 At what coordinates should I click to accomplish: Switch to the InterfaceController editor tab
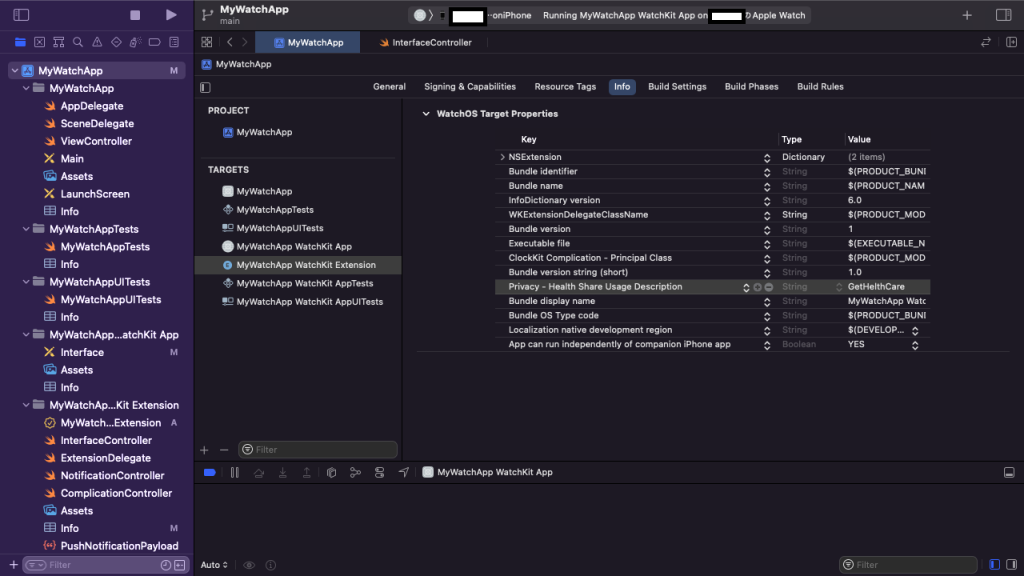(425, 42)
